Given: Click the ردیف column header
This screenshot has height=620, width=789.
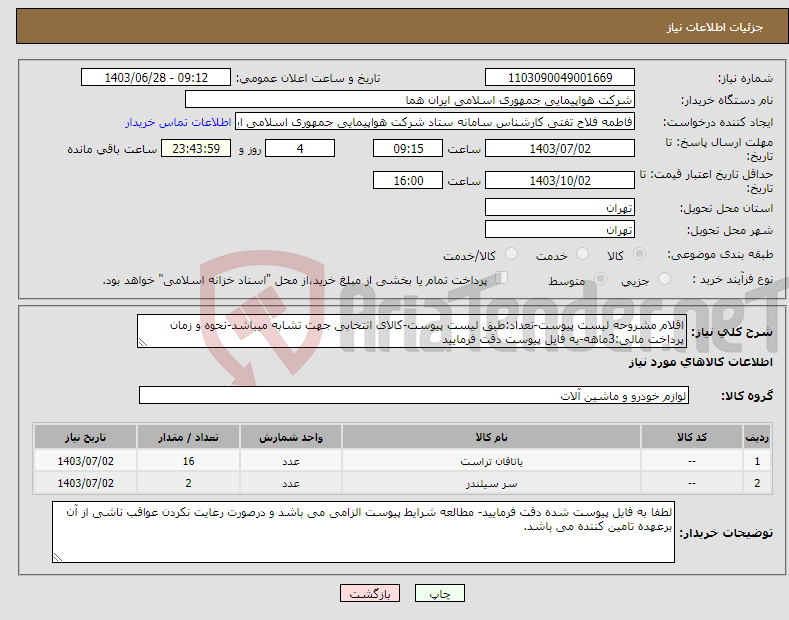Looking at the screenshot, I should (x=757, y=437).
